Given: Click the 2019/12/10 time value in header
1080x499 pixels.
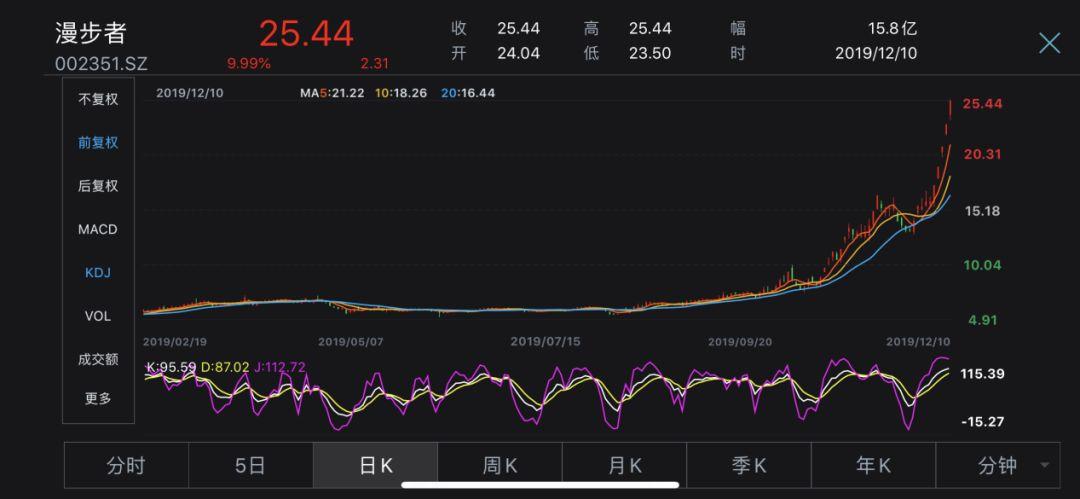Looking at the screenshot, I should [x=876, y=53].
